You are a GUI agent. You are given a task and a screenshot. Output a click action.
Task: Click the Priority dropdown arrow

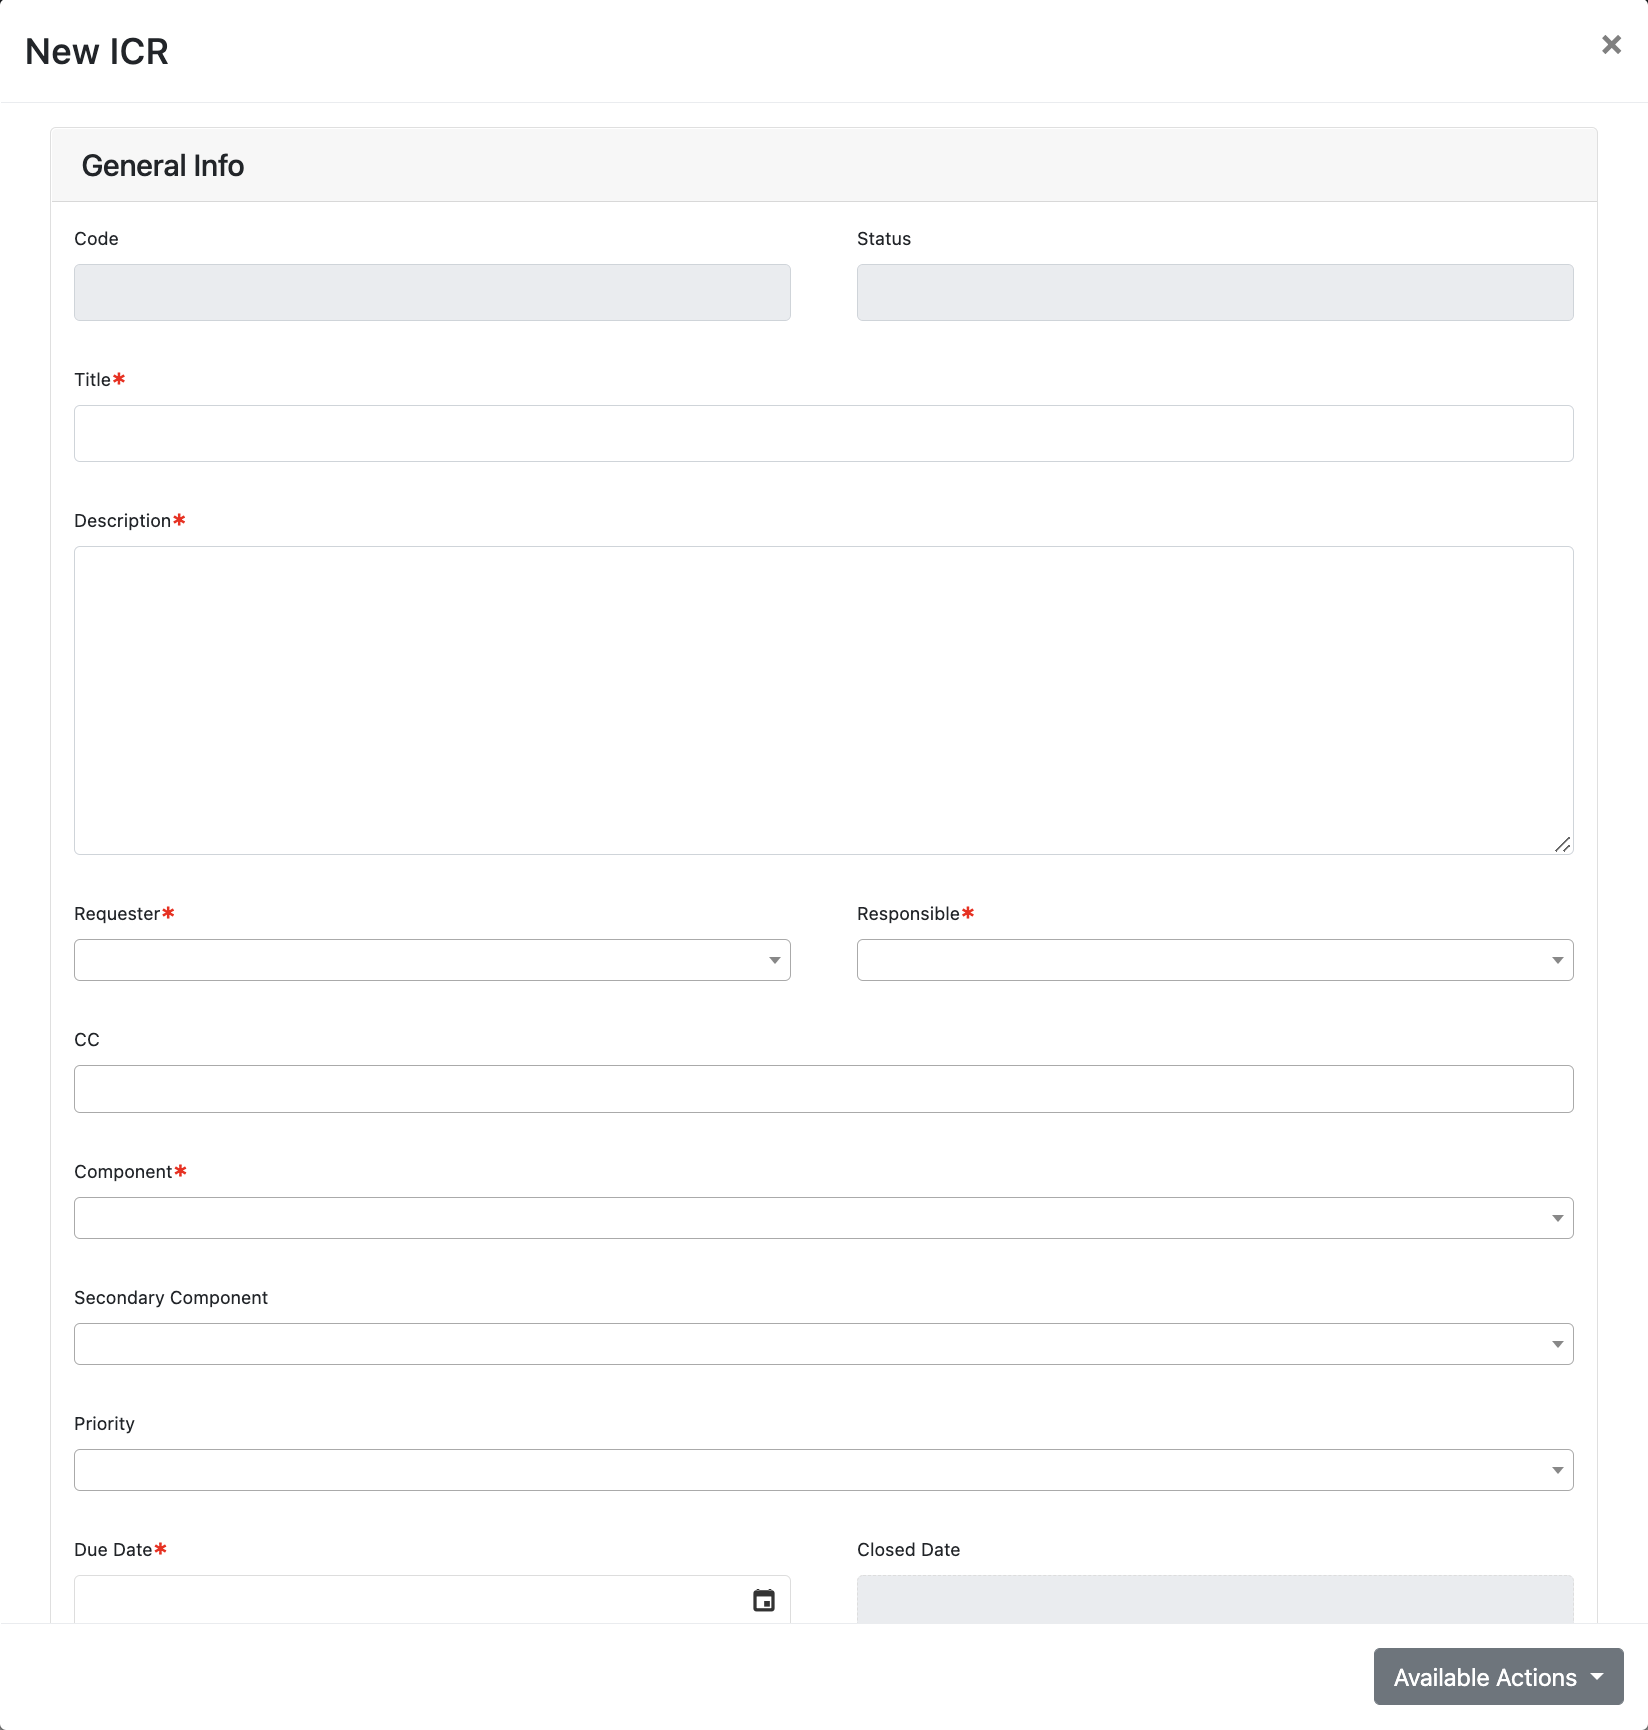pyautogui.click(x=1557, y=1470)
